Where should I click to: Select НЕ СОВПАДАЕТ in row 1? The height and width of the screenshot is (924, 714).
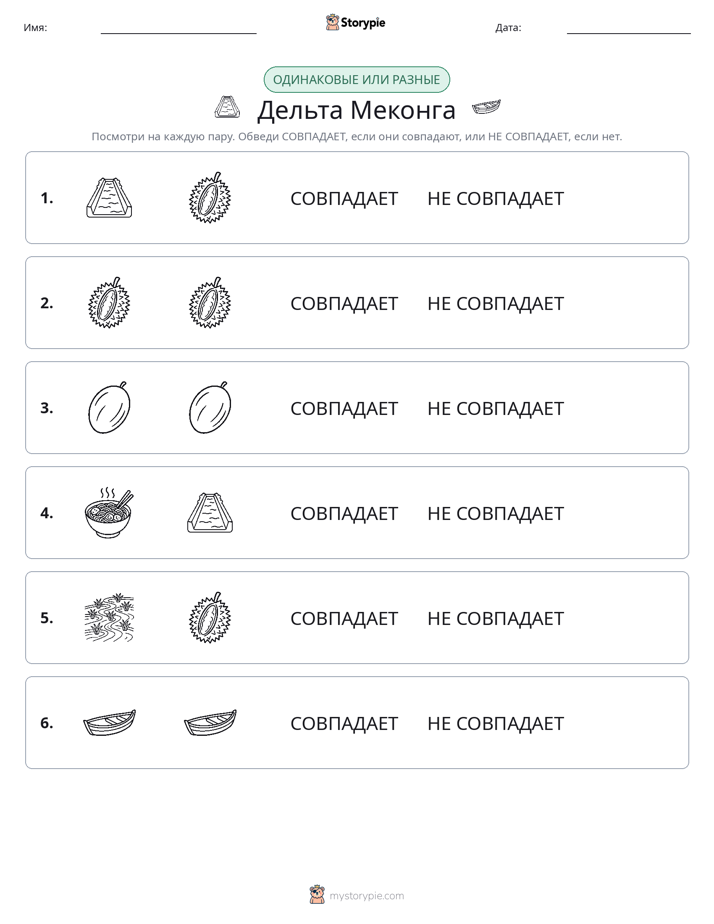pyautogui.click(x=495, y=198)
